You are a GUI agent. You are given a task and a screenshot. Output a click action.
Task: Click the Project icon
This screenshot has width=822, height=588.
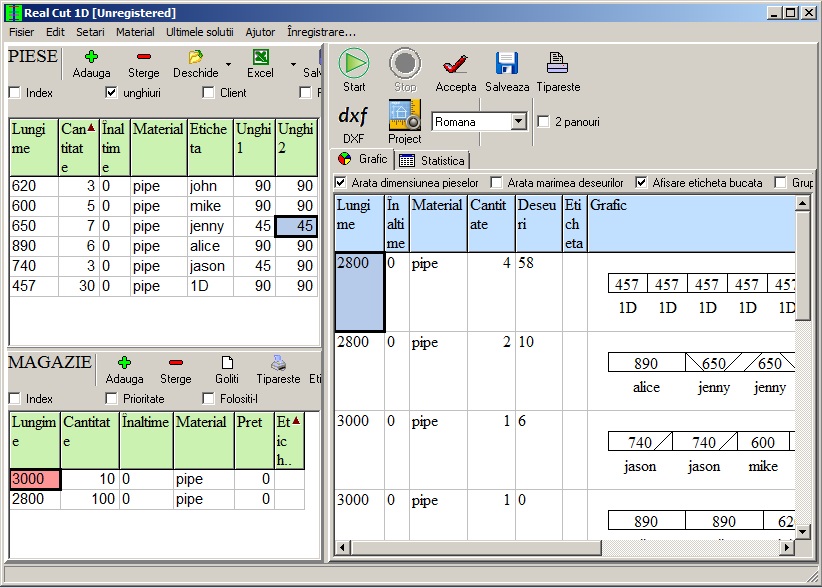coord(405,116)
